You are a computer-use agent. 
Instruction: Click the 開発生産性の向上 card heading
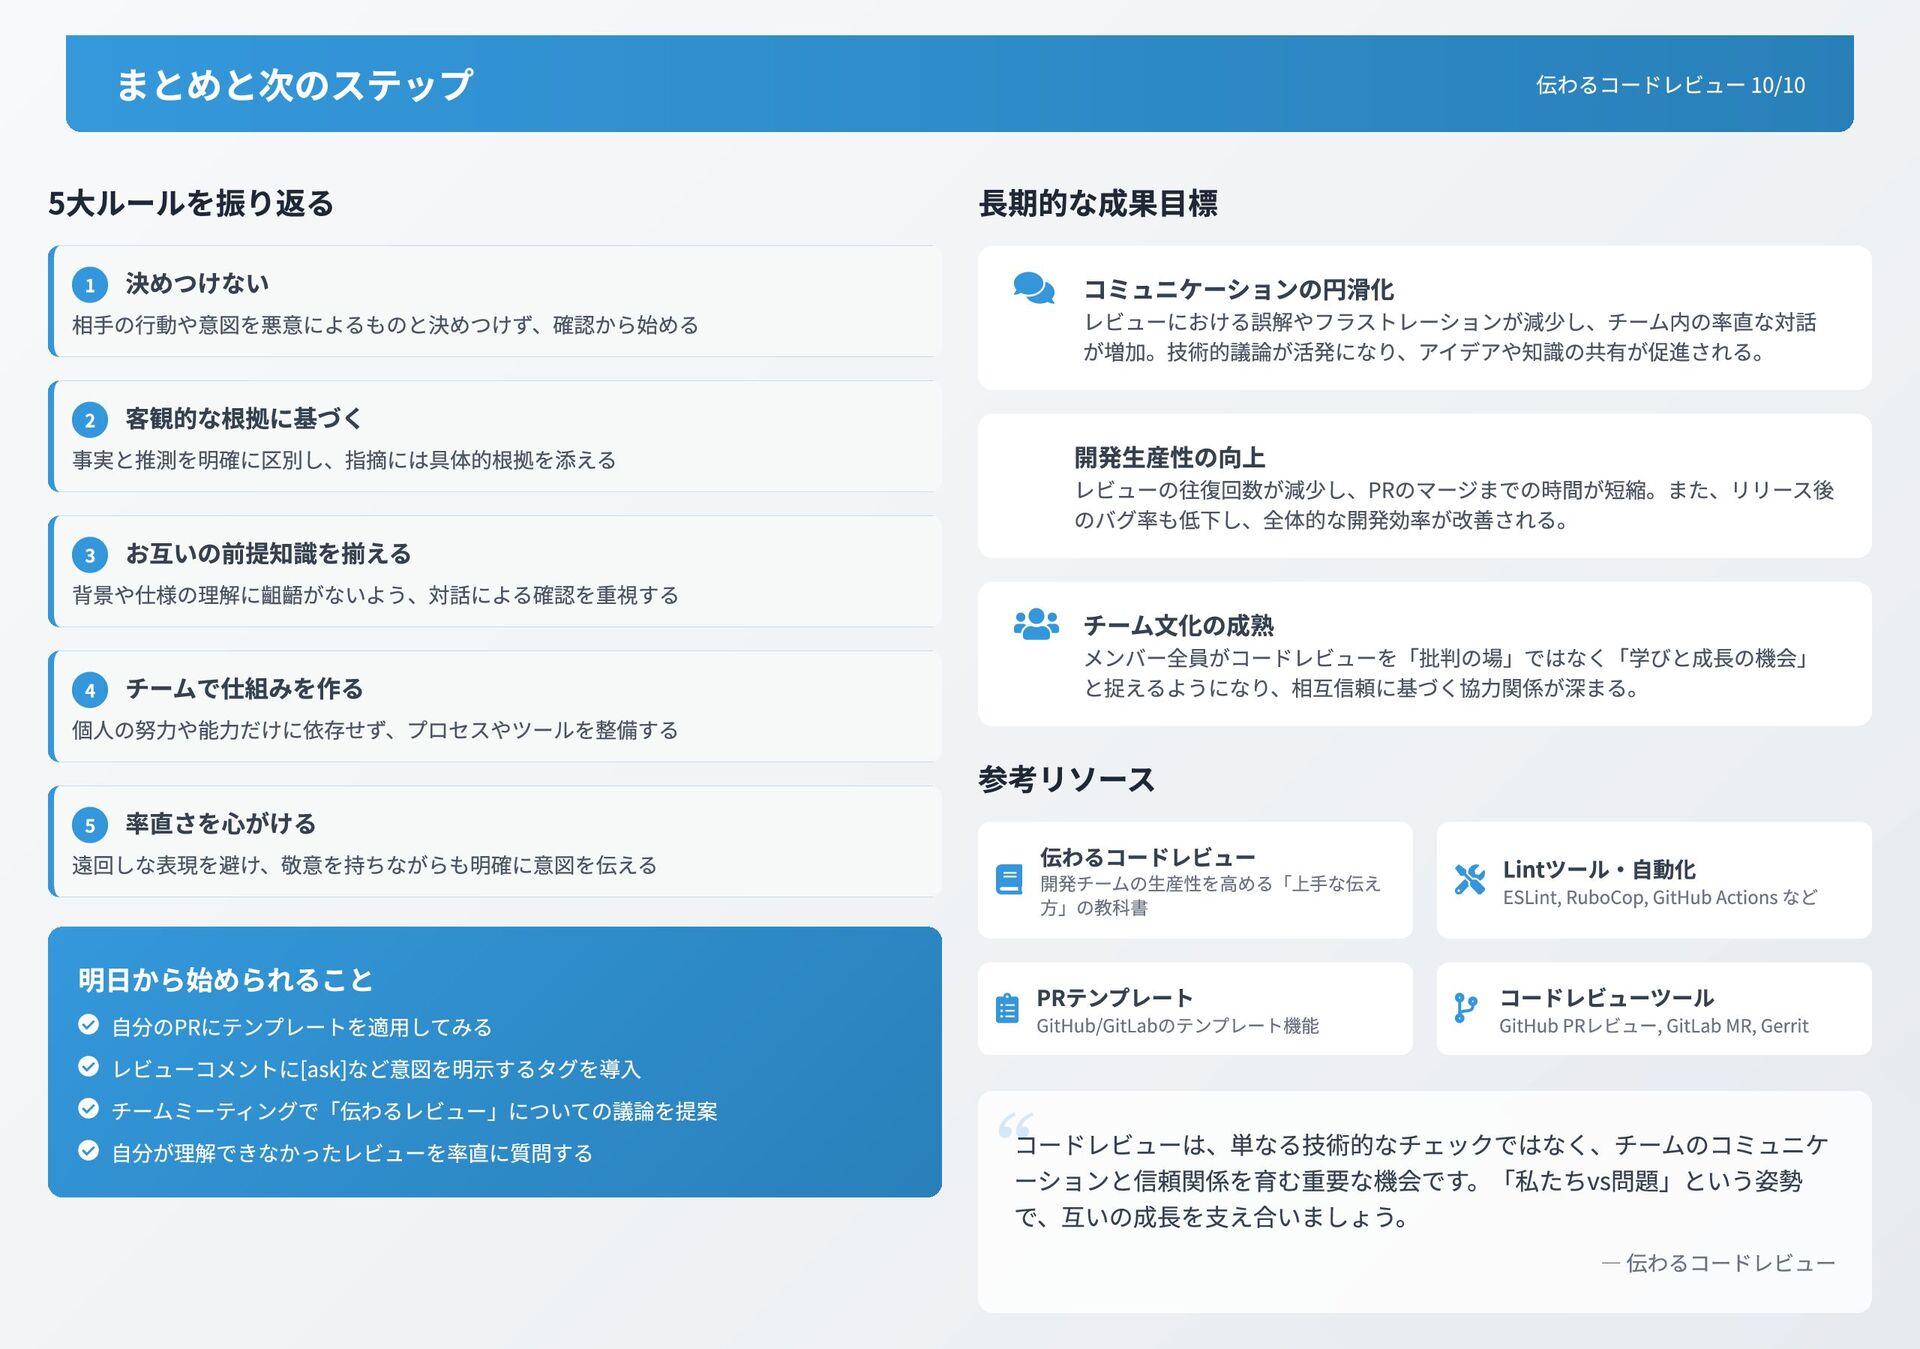1169,457
